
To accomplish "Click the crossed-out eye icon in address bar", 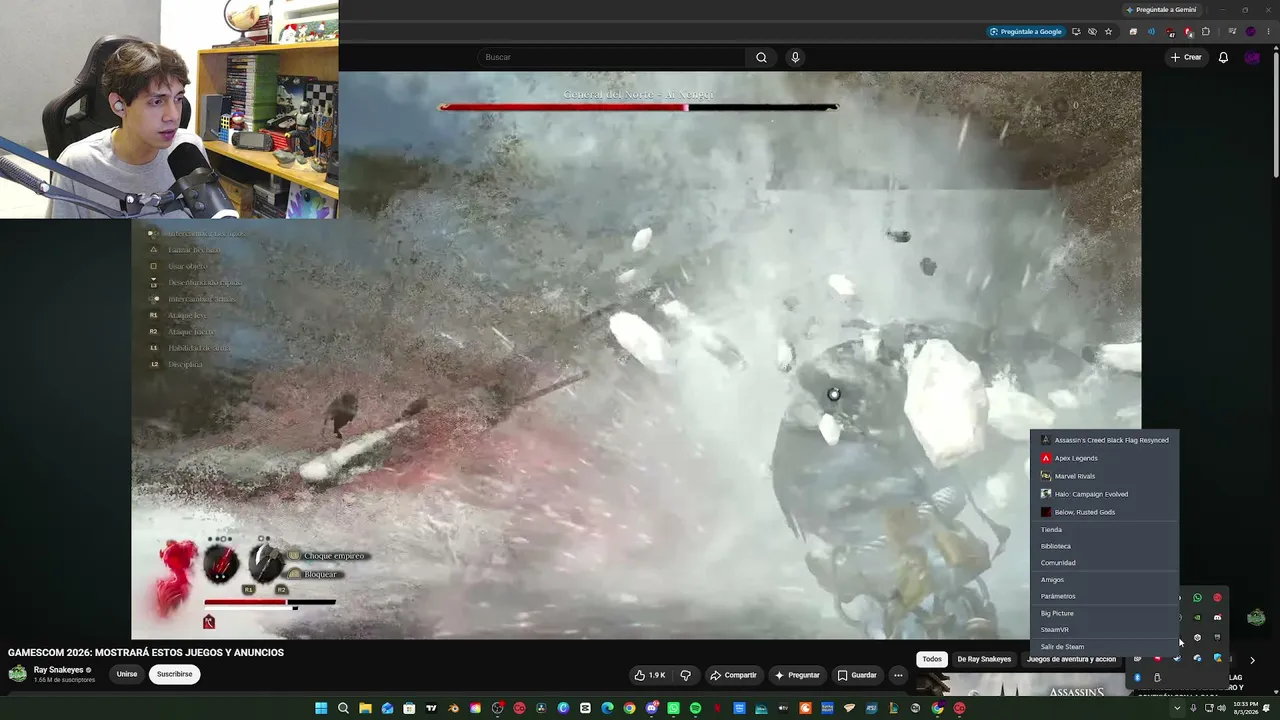I will [1092, 31].
